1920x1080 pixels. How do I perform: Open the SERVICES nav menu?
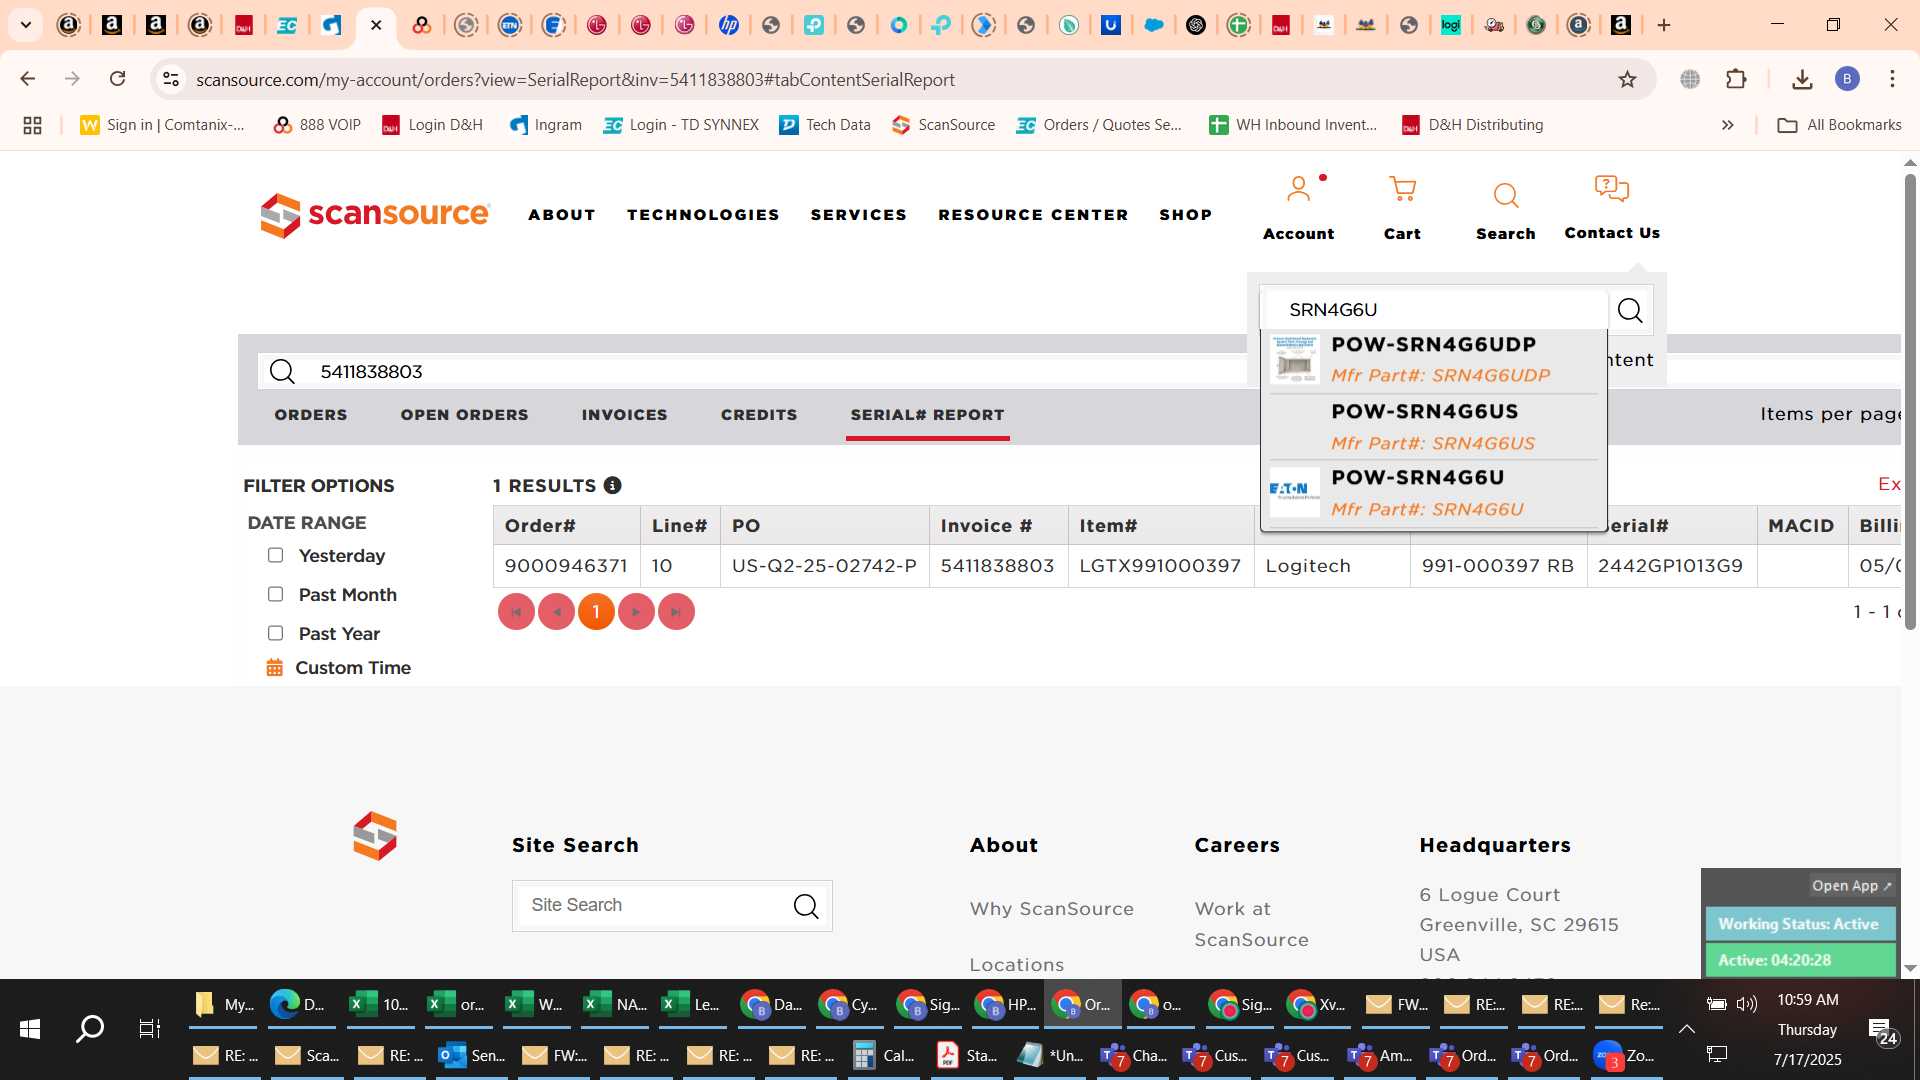pyautogui.click(x=858, y=215)
